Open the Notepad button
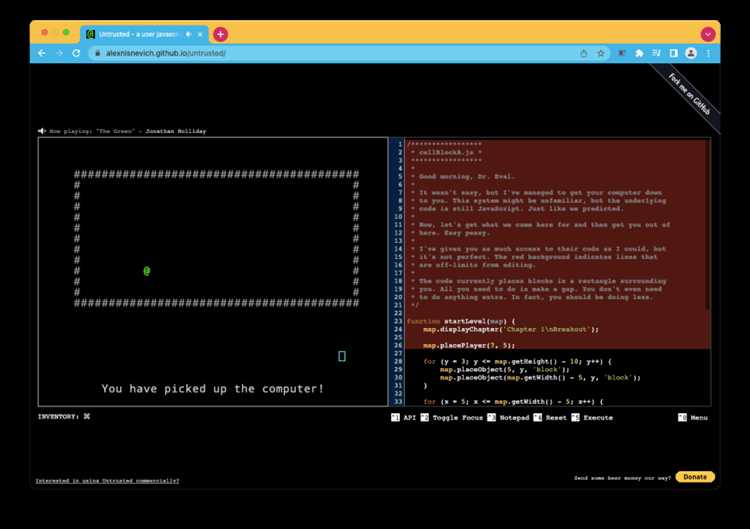 pyautogui.click(x=508, y=418)
